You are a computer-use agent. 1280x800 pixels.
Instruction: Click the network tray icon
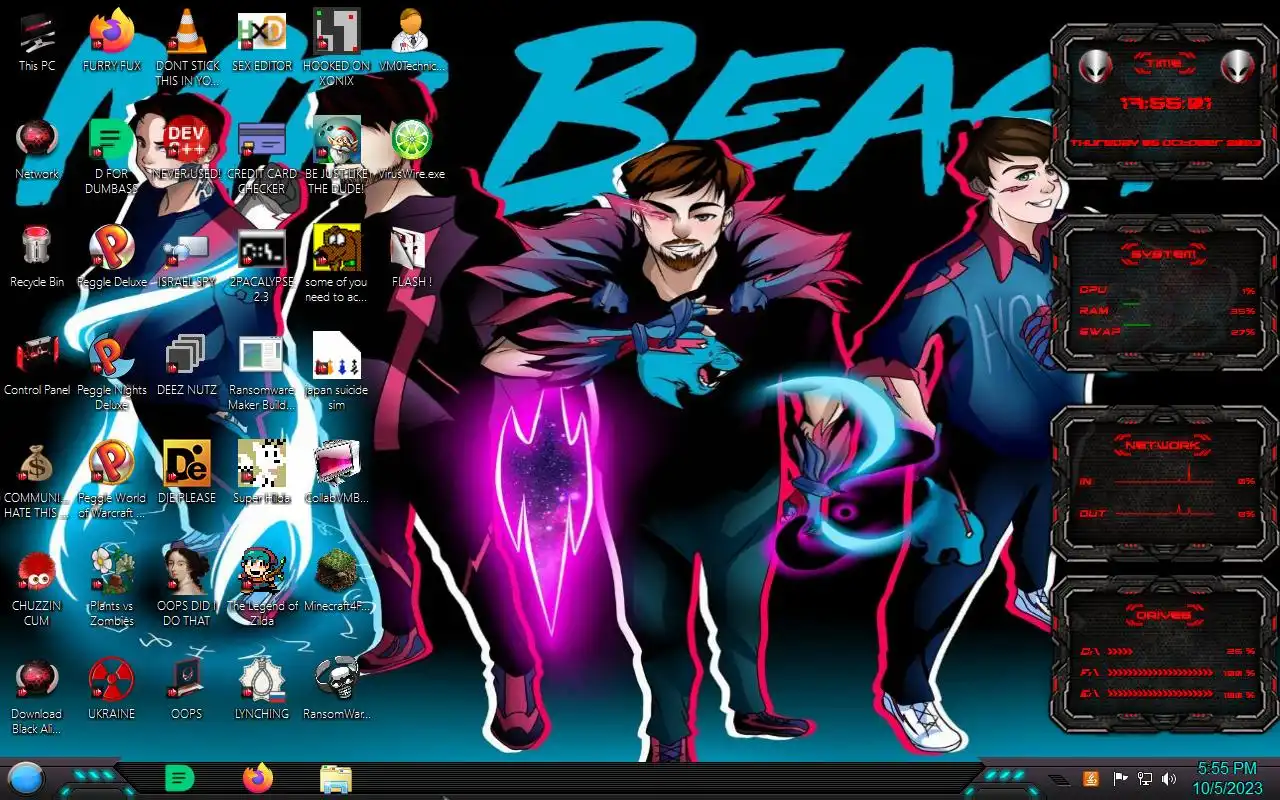(1145, 778)
